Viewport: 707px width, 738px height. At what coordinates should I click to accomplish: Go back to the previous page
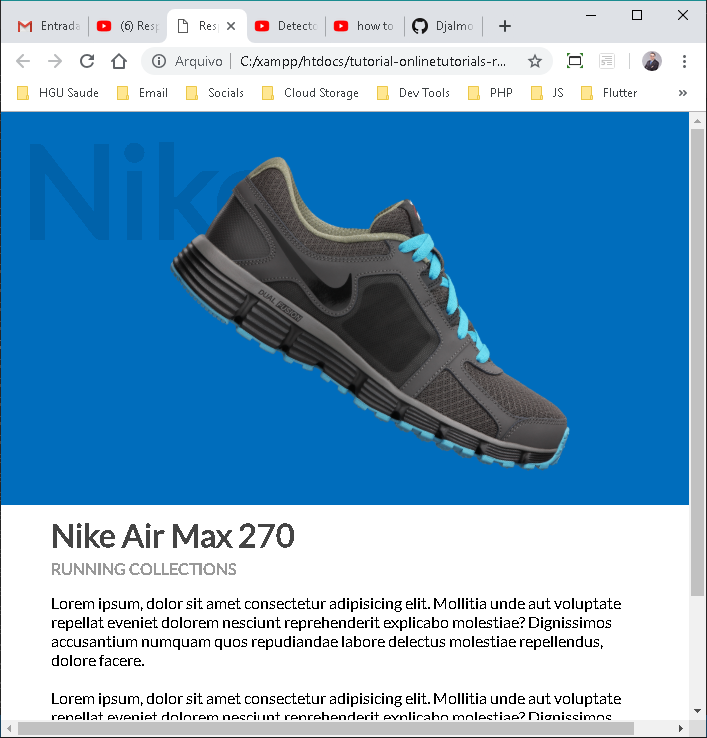pyautogui.click(x=23, y=61)
